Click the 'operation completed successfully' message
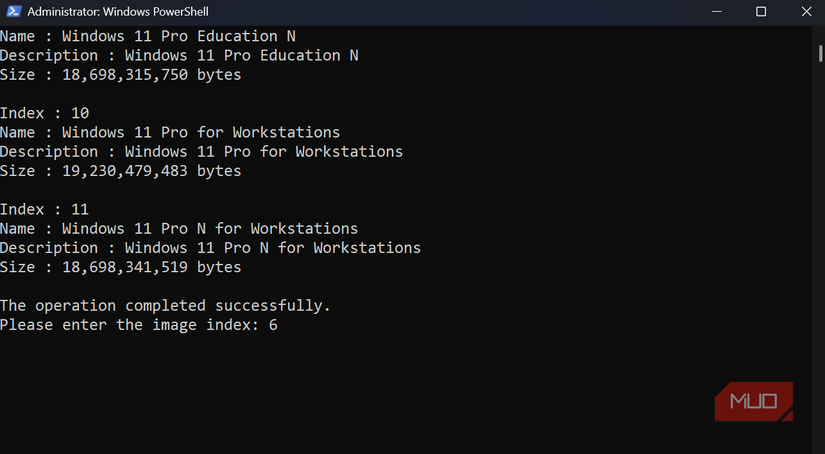825x454 pixels. pyautogui.click(x=165, y=305)
